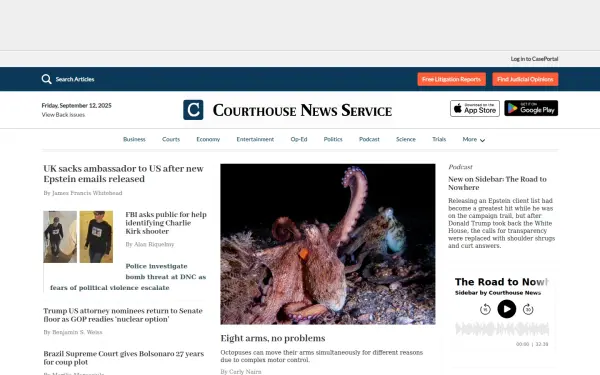This screenshot has width=600, height=375.
Task: Open the Courts section
Action: pos(171,139)
